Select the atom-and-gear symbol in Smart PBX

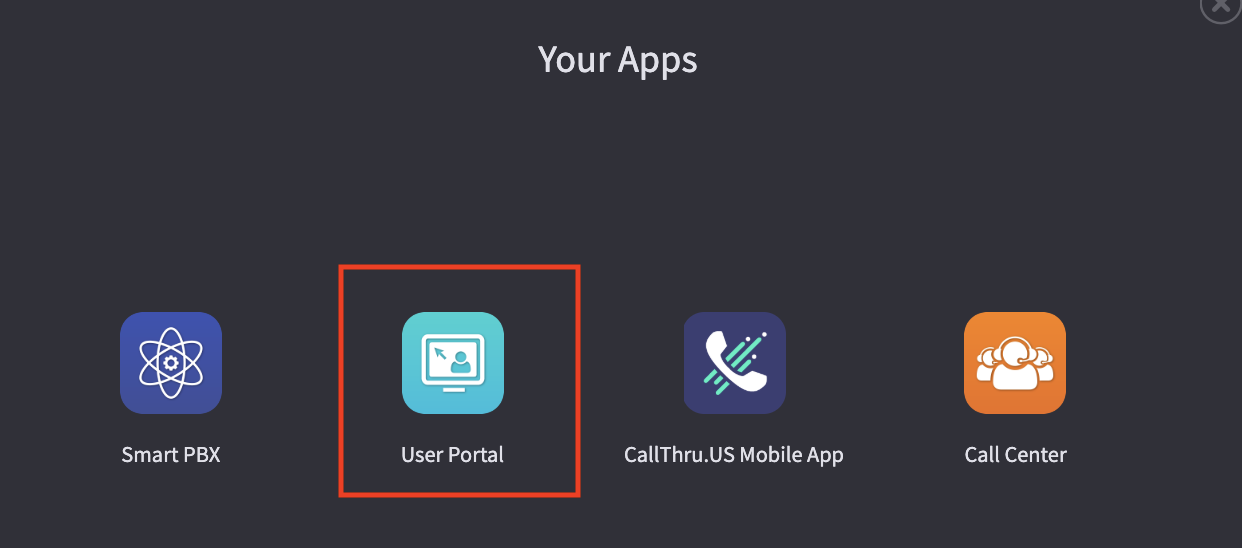(x=171, y=363)
